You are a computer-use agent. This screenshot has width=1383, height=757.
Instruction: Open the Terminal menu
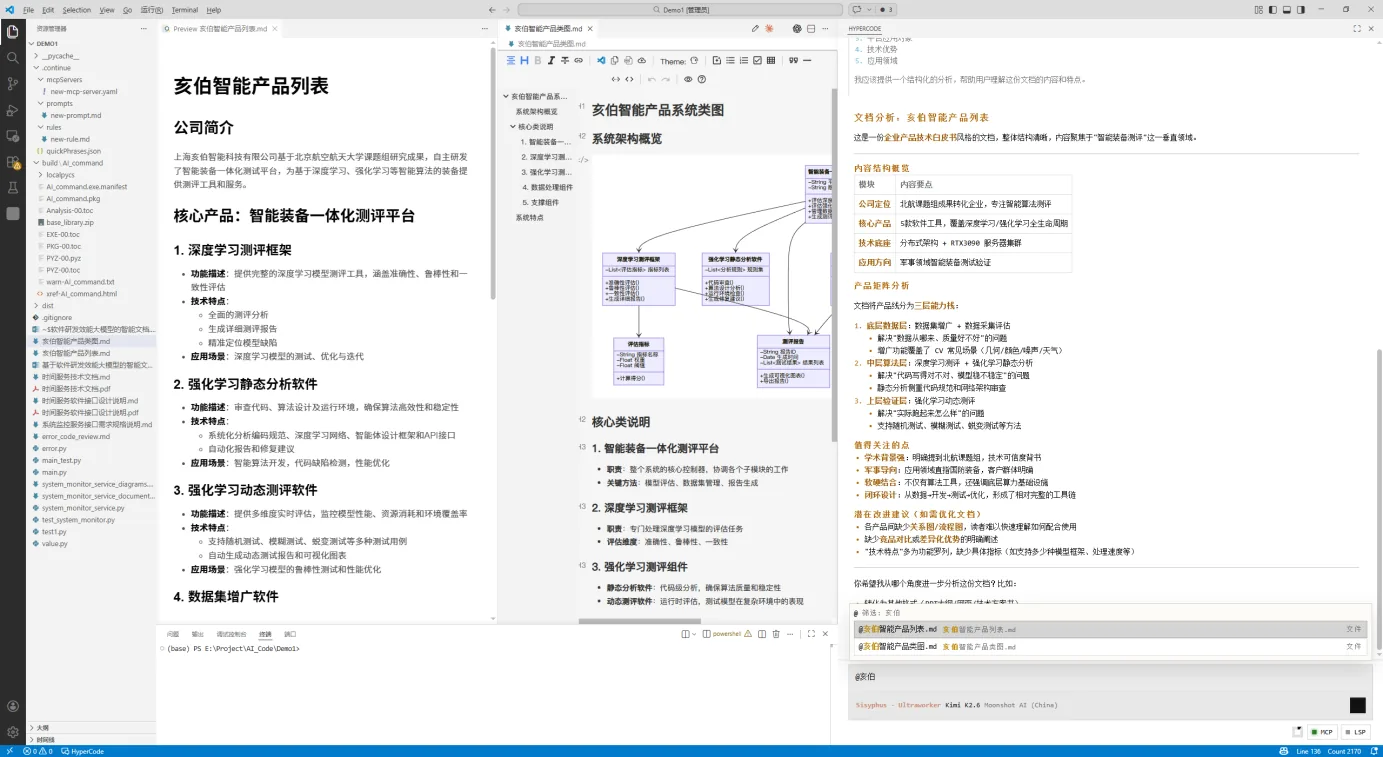tap(184, 9)
